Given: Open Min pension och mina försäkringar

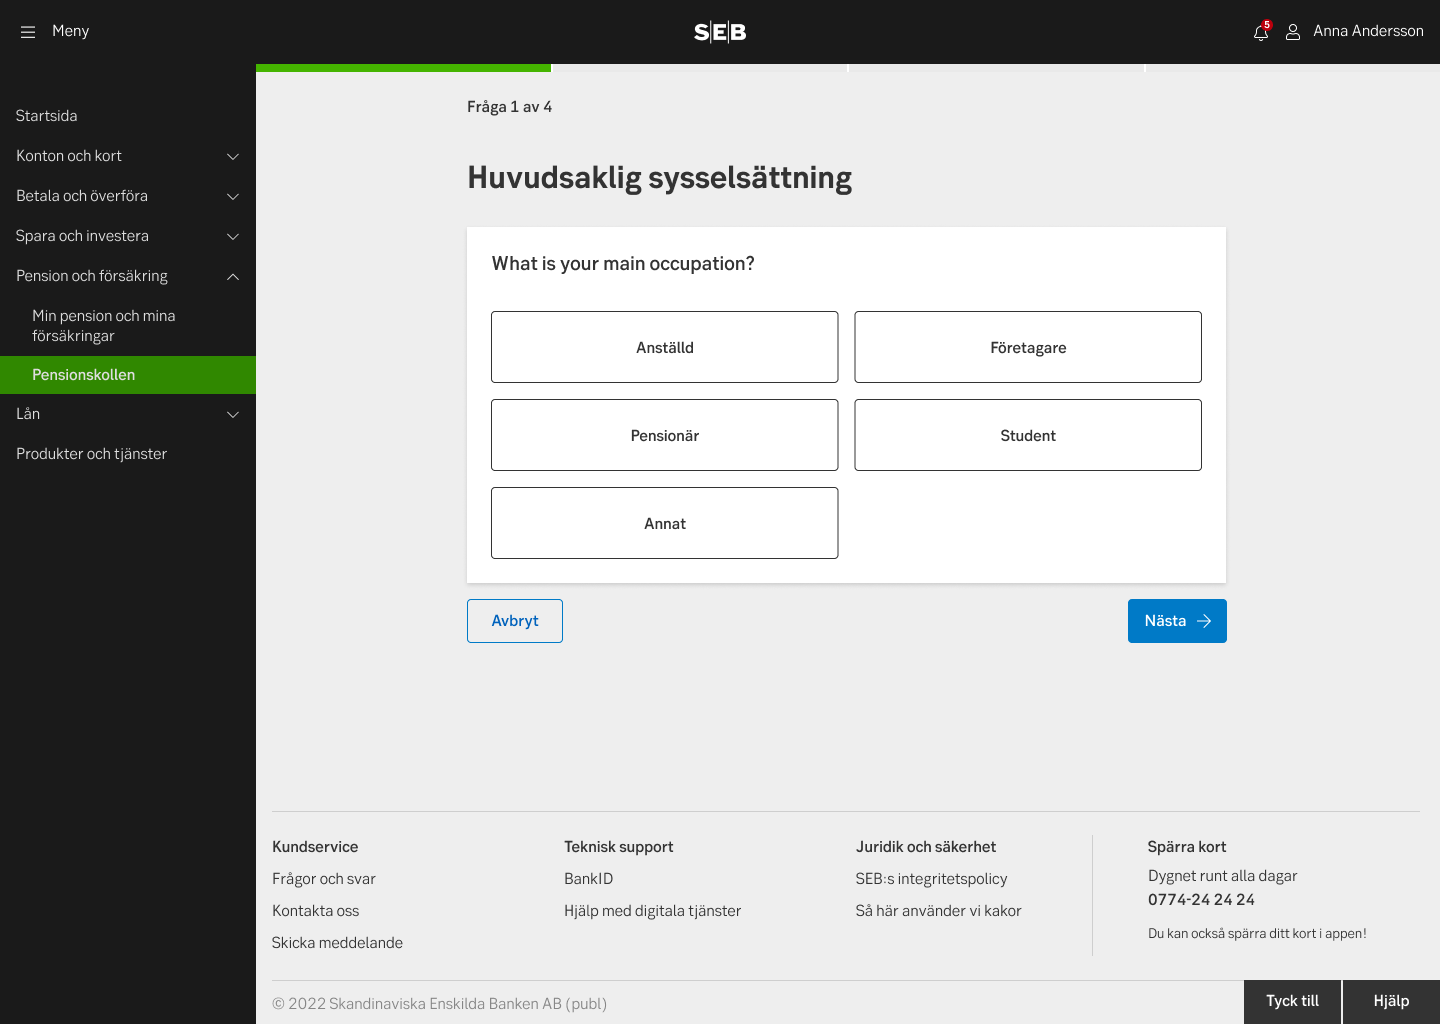Looking at the screenshot, I should point(104,326).
